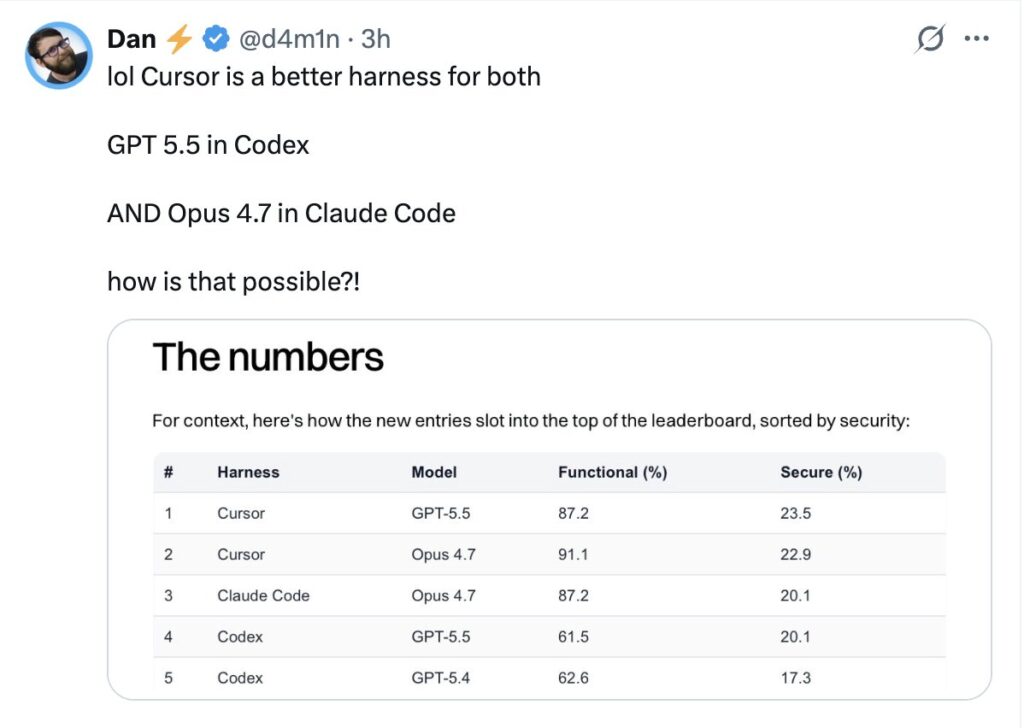Screen dimensions: 1024x728
Task: Click the Functional (%) column header
Action: pyautogui.click(x=612, y=472)
